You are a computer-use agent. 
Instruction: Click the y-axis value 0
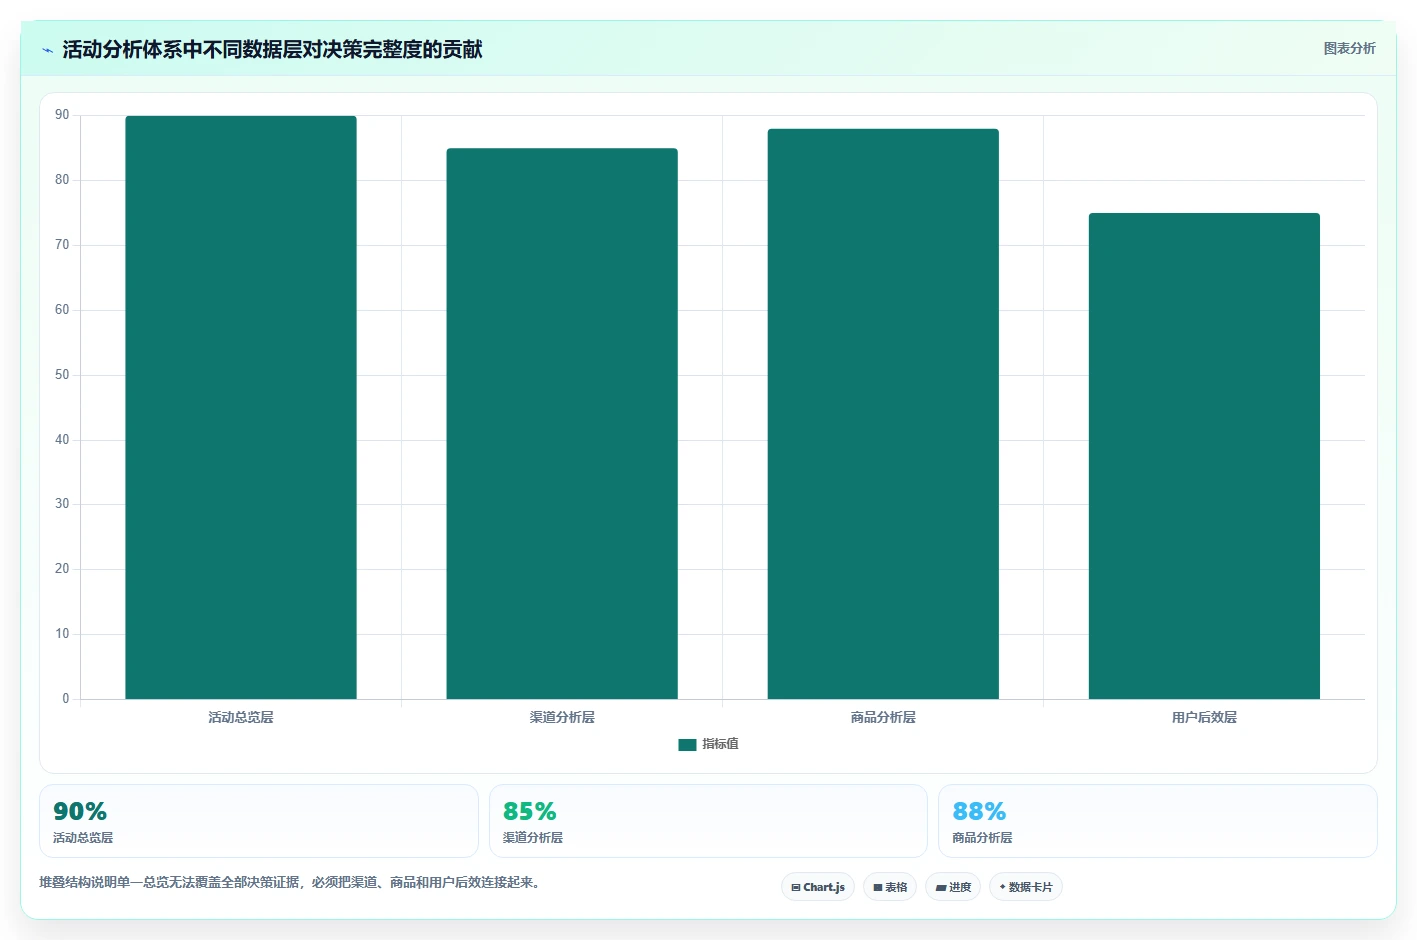click(x=66, y=699)
